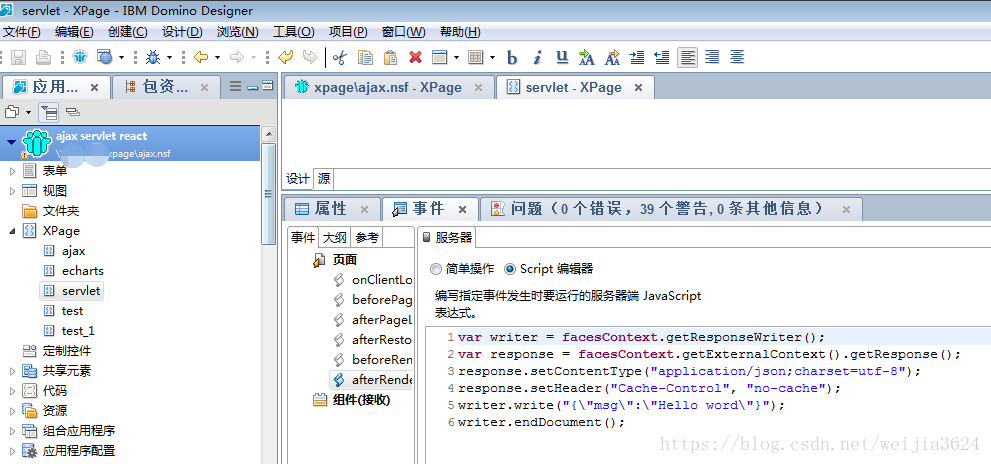
Task: Open the 编辑(E) menu
Action: [x=74, y=32]
